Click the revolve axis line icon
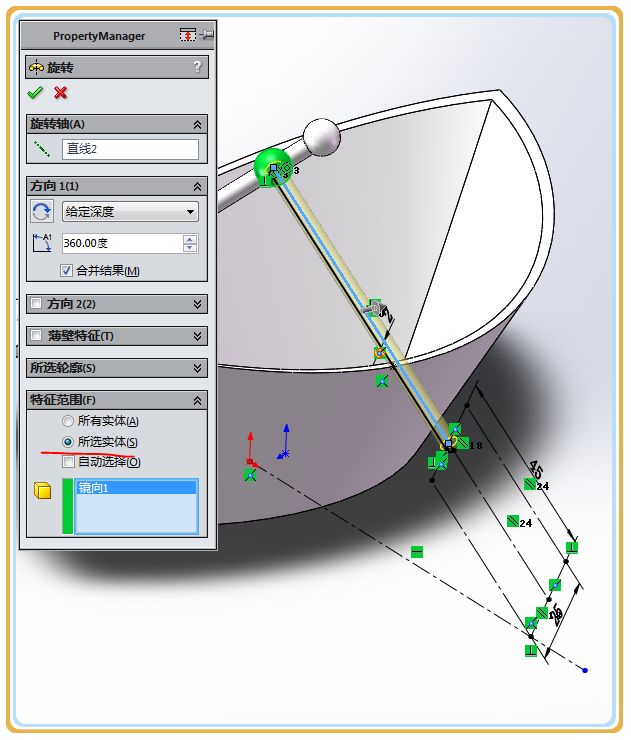This screenshot has height=740, width=631. (42, 149)
